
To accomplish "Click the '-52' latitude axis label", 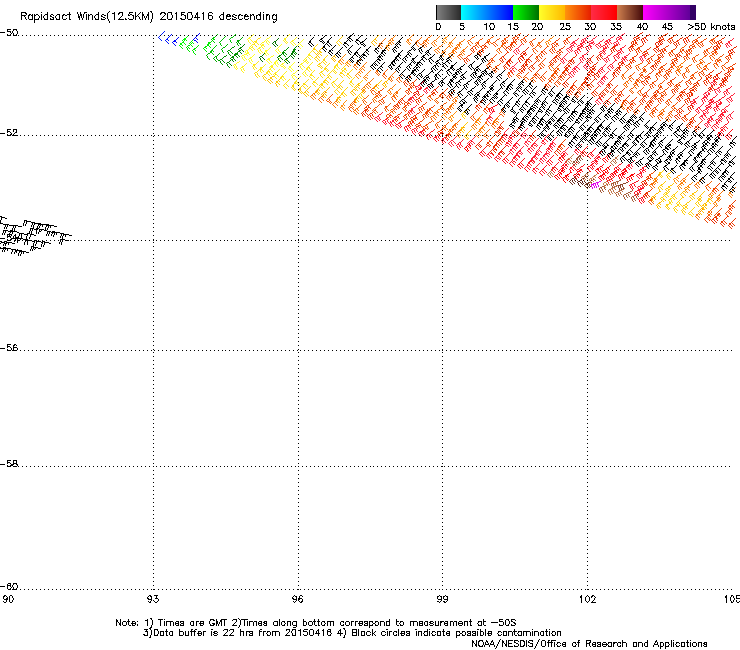I will [x=9, y=133].
